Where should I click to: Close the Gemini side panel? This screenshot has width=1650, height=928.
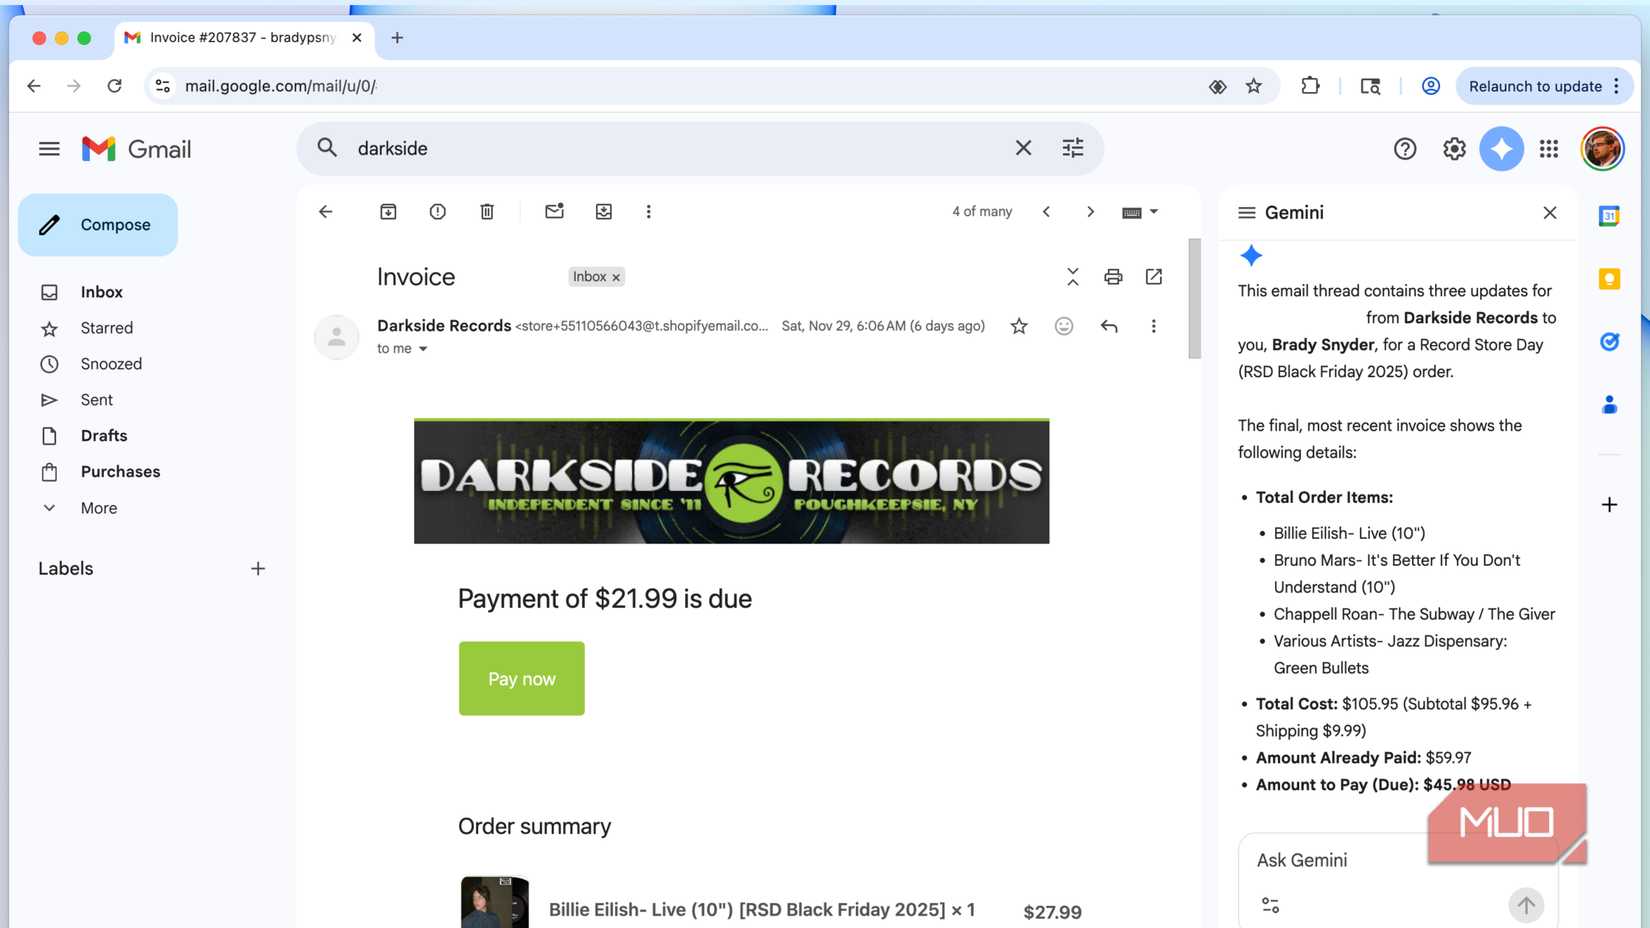click(1550, 212)
